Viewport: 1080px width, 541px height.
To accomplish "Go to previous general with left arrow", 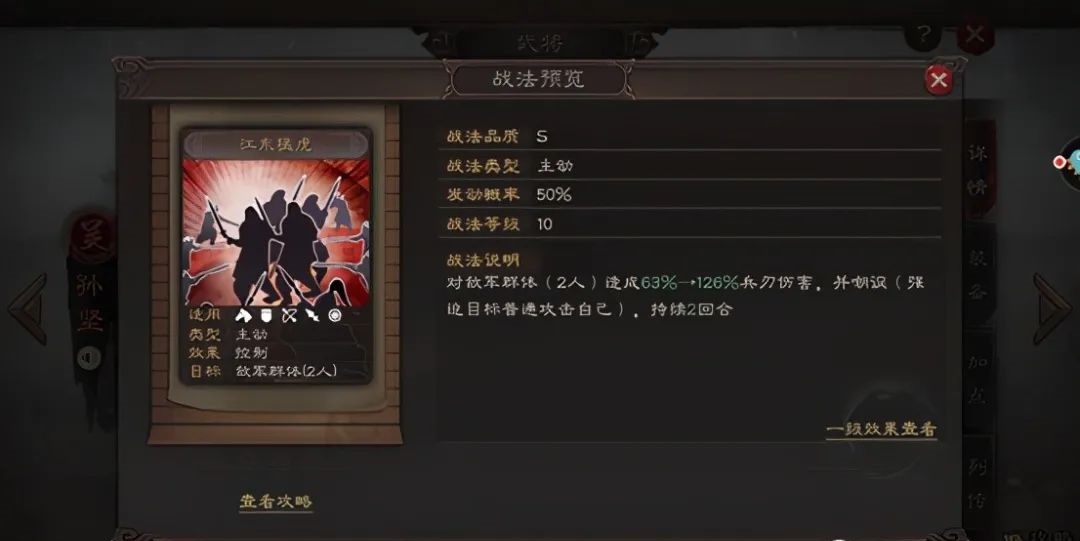I will coord(28,308).
